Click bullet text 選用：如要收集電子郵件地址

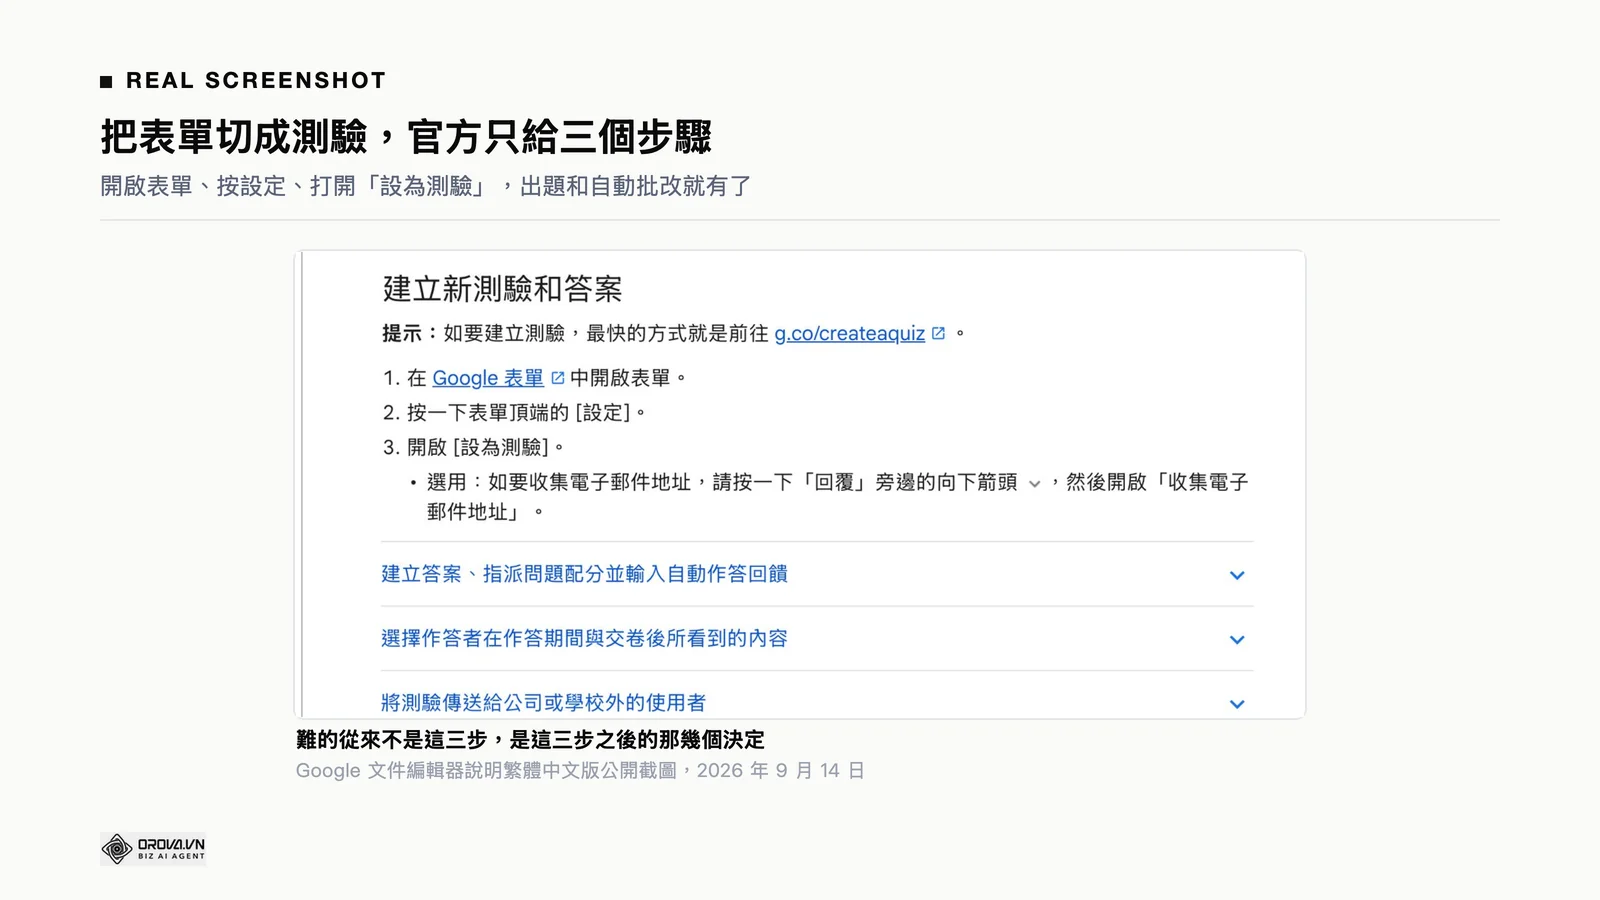(x=837, y=497)
